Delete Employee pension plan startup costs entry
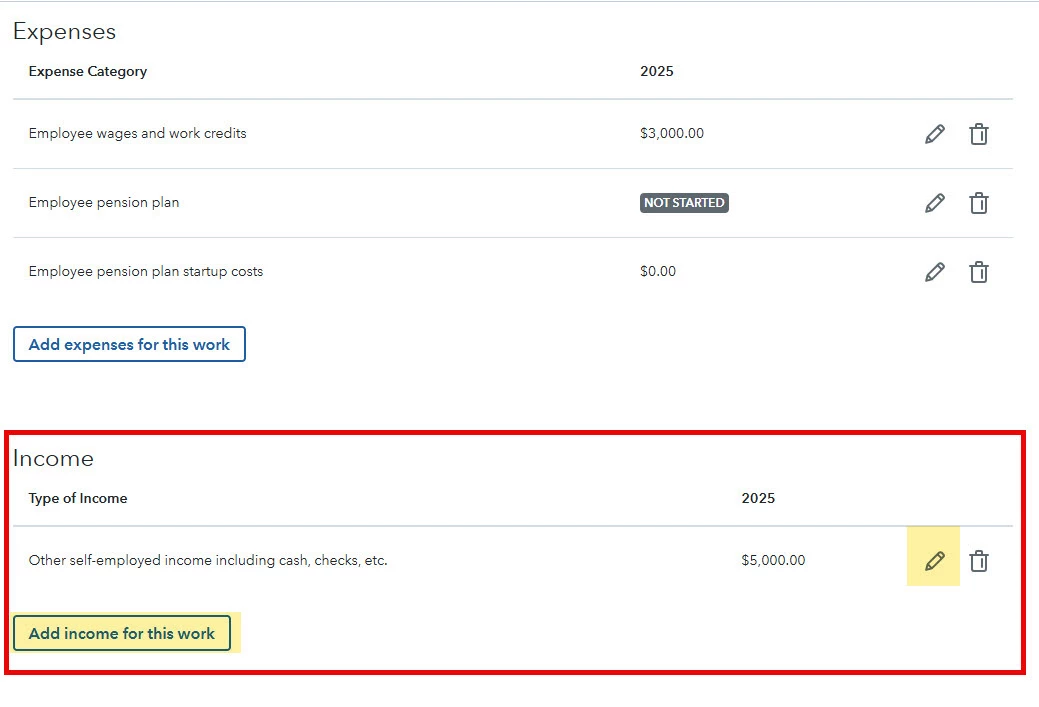This screenshot has width=1039, height=707. coord(979,272)
